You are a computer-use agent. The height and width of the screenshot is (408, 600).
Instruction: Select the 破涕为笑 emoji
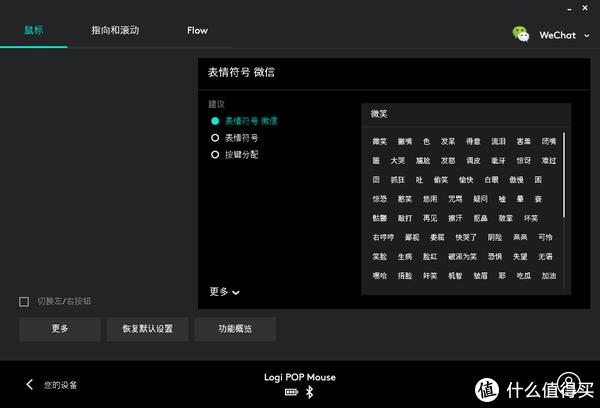[462, 256]
